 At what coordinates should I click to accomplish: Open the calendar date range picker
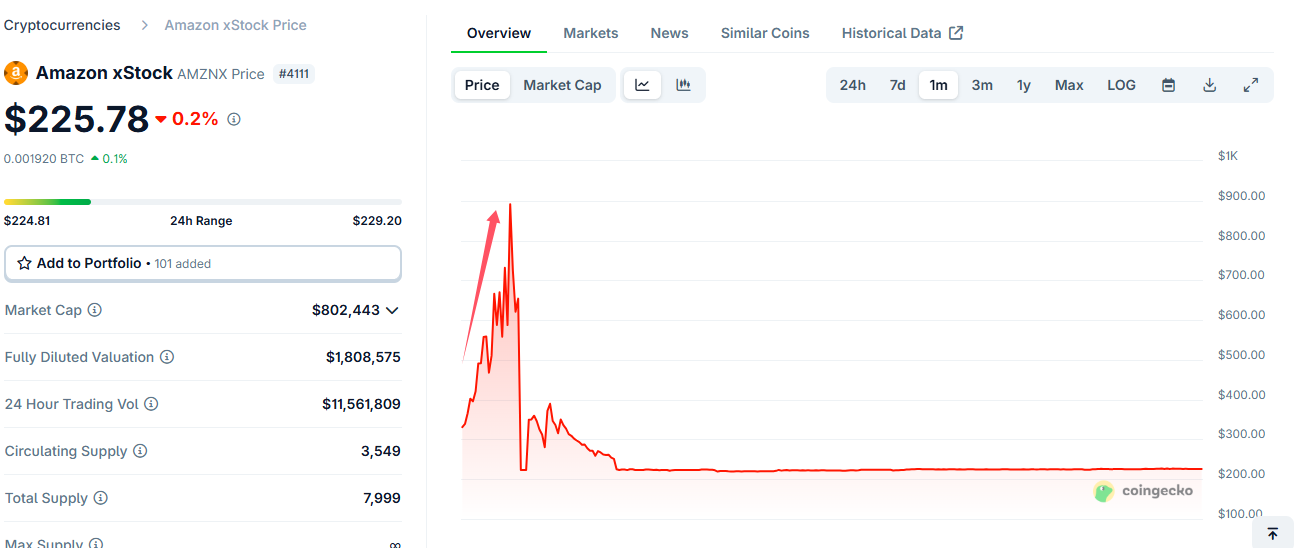[1168, 85]
